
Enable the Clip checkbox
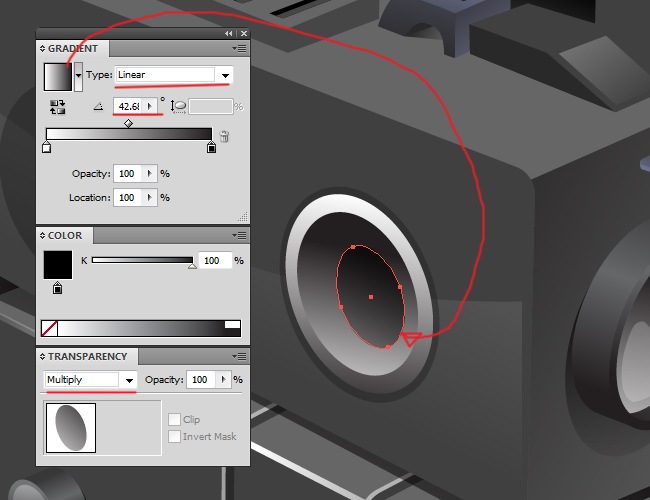point(175,420)
